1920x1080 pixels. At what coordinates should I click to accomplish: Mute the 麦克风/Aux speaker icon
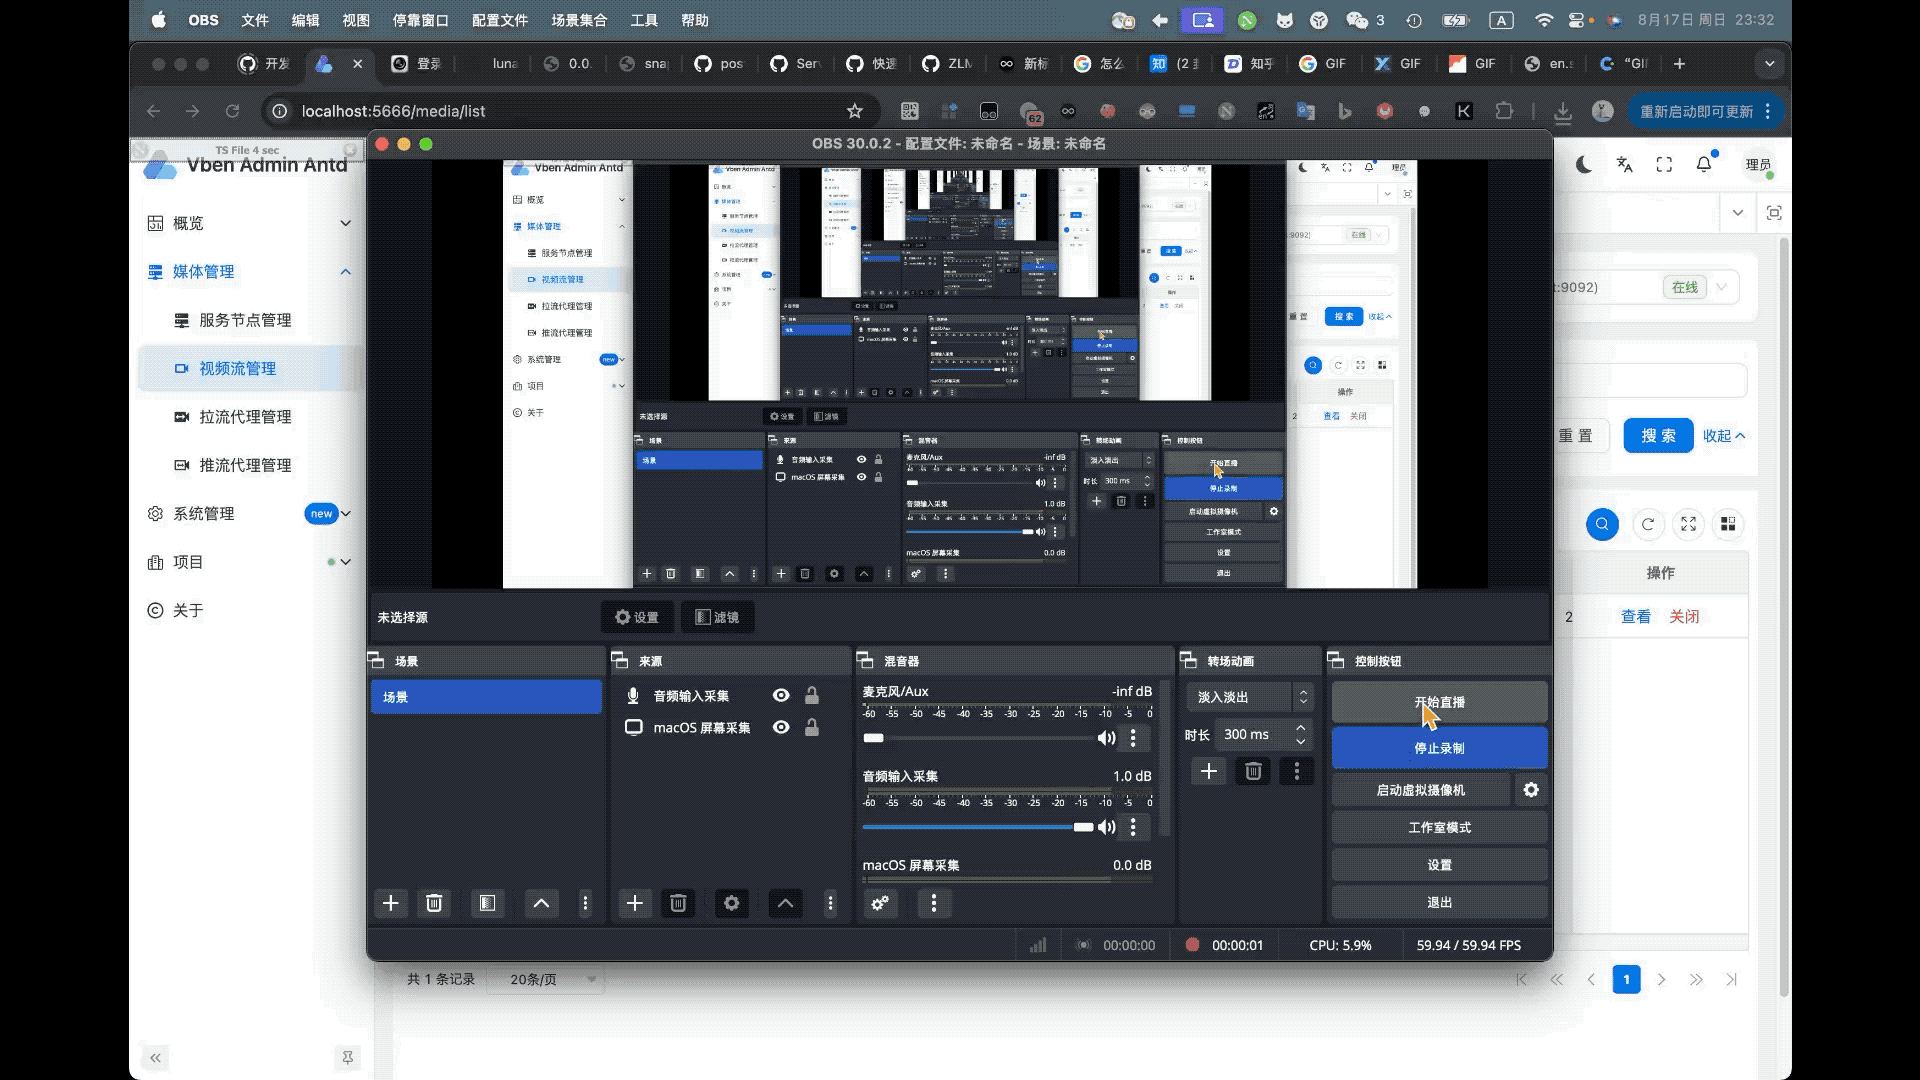click(1106, 738)
